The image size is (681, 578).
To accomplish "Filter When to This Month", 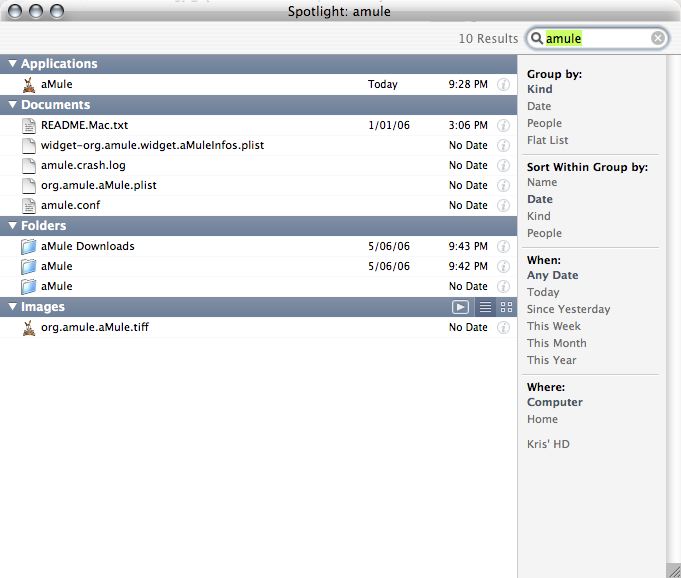I will [557, 343].
